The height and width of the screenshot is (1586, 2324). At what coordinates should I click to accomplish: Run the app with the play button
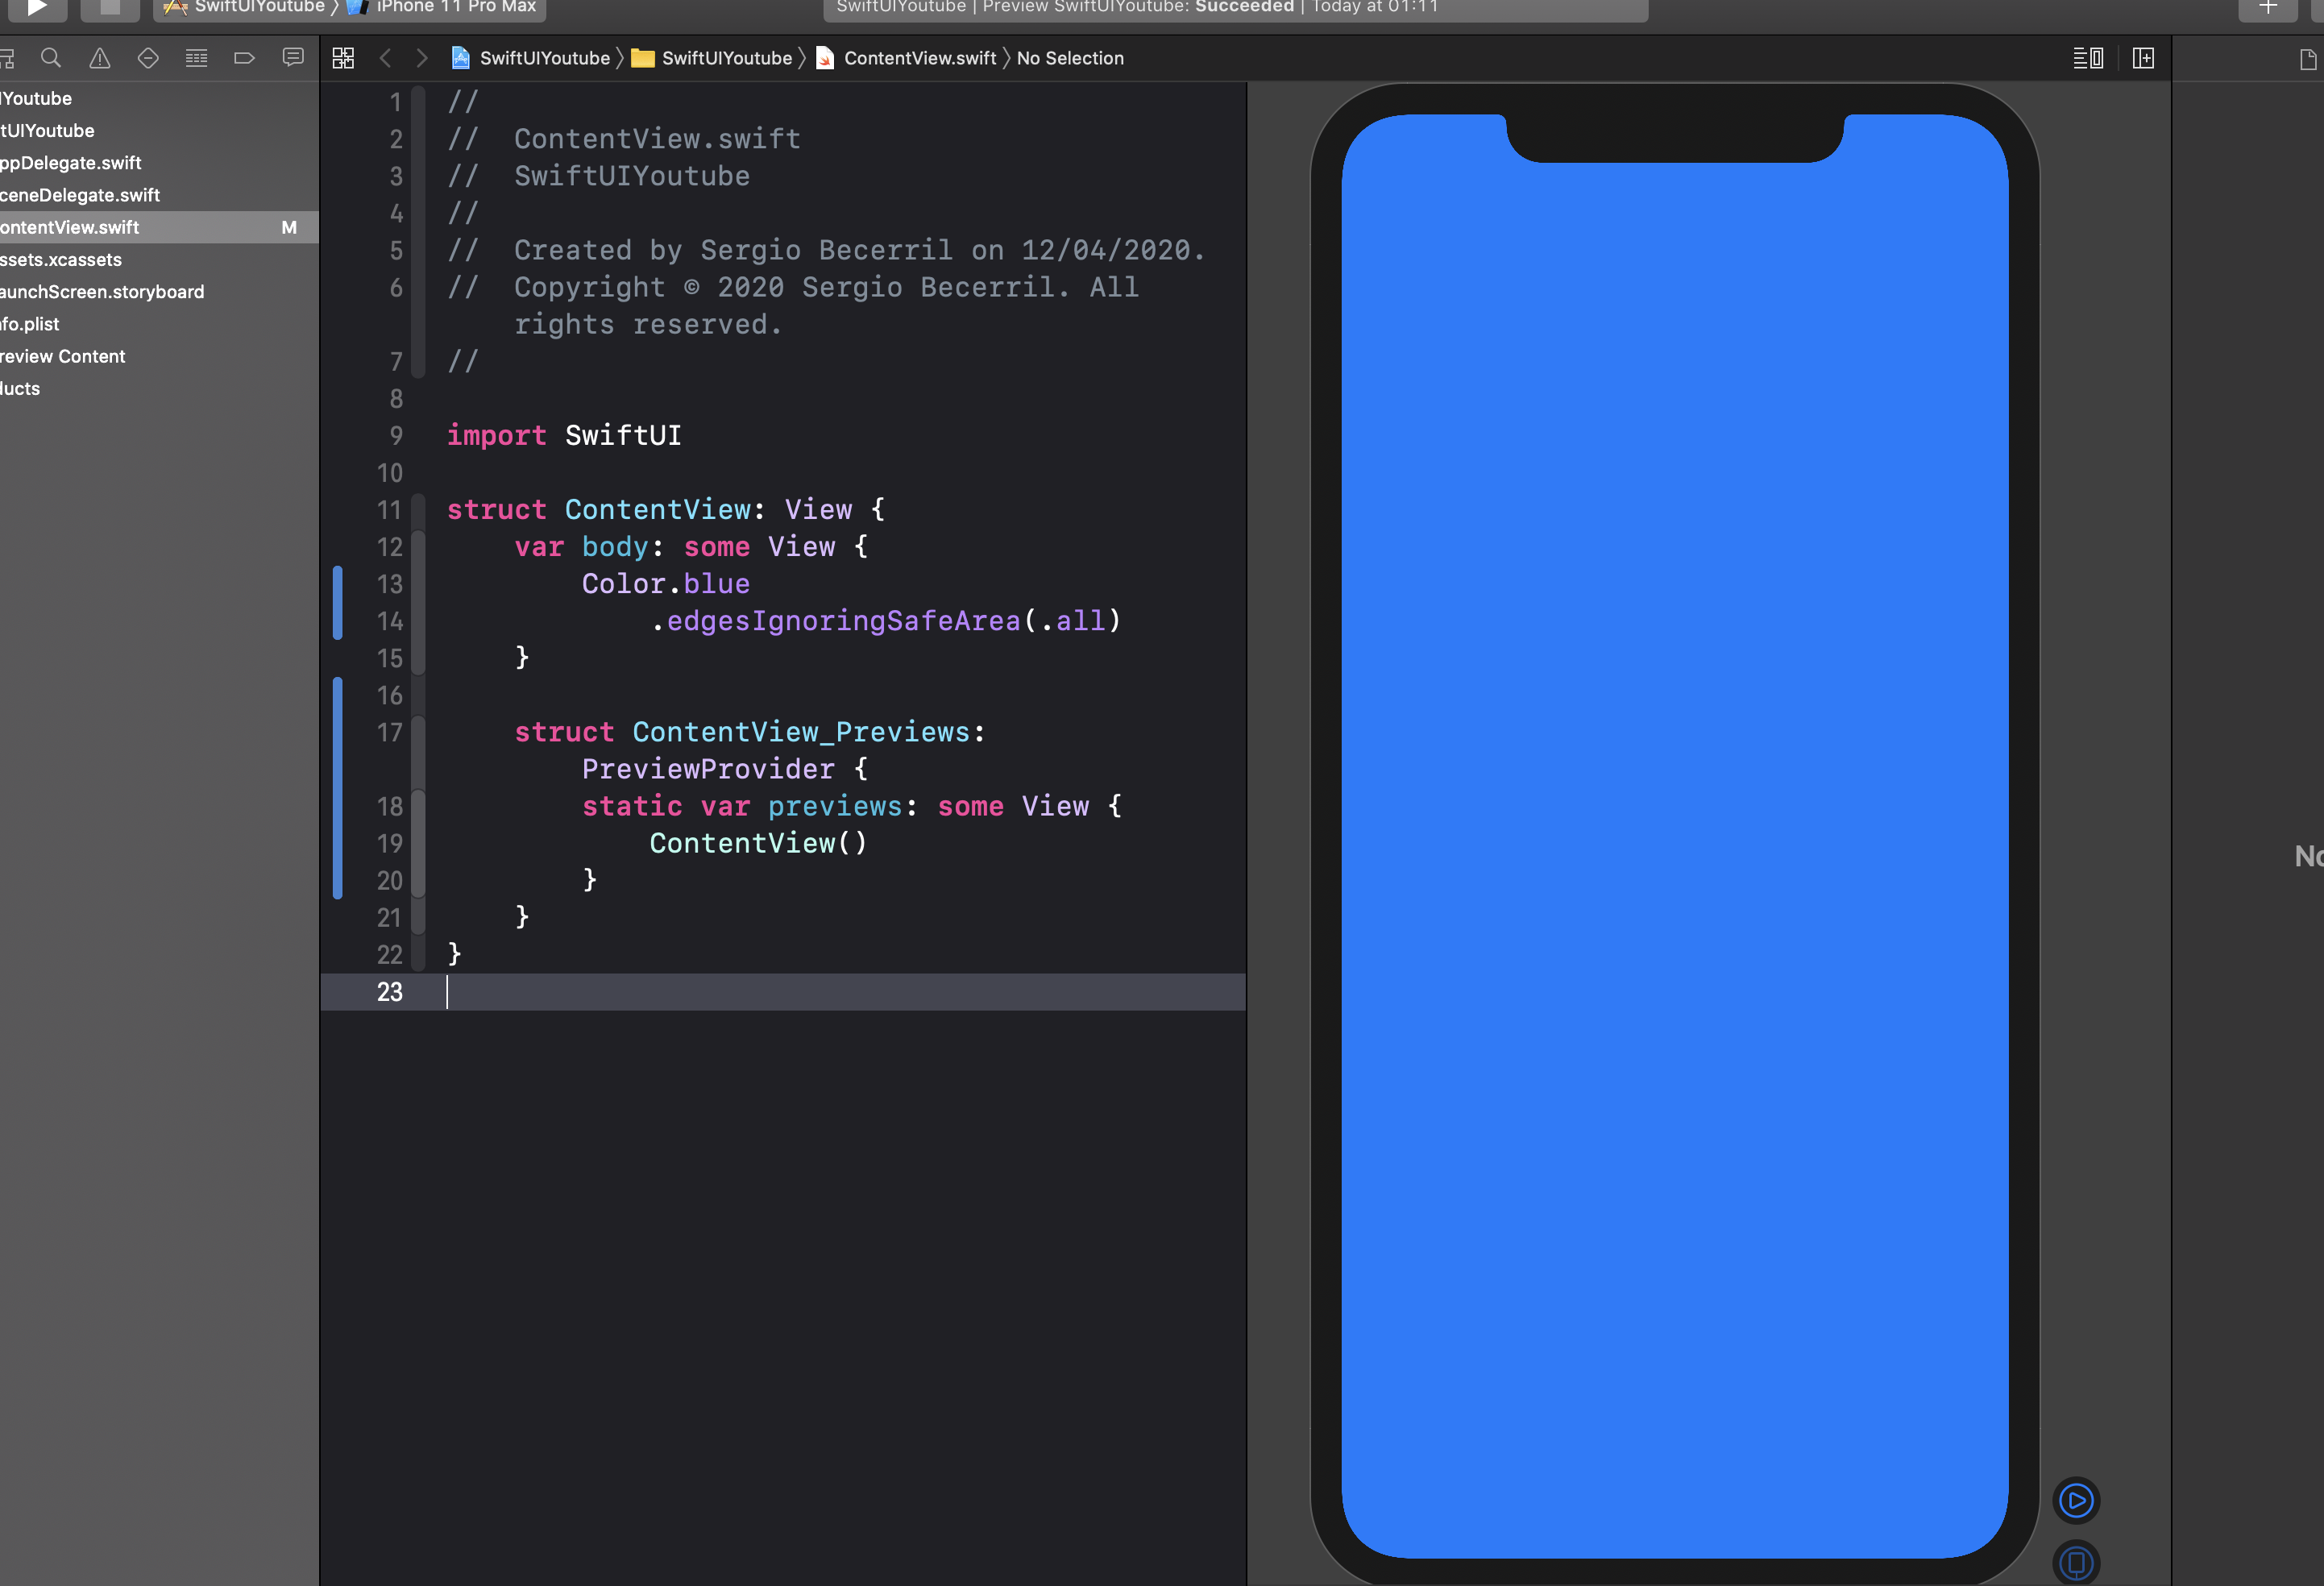[37, 10]
